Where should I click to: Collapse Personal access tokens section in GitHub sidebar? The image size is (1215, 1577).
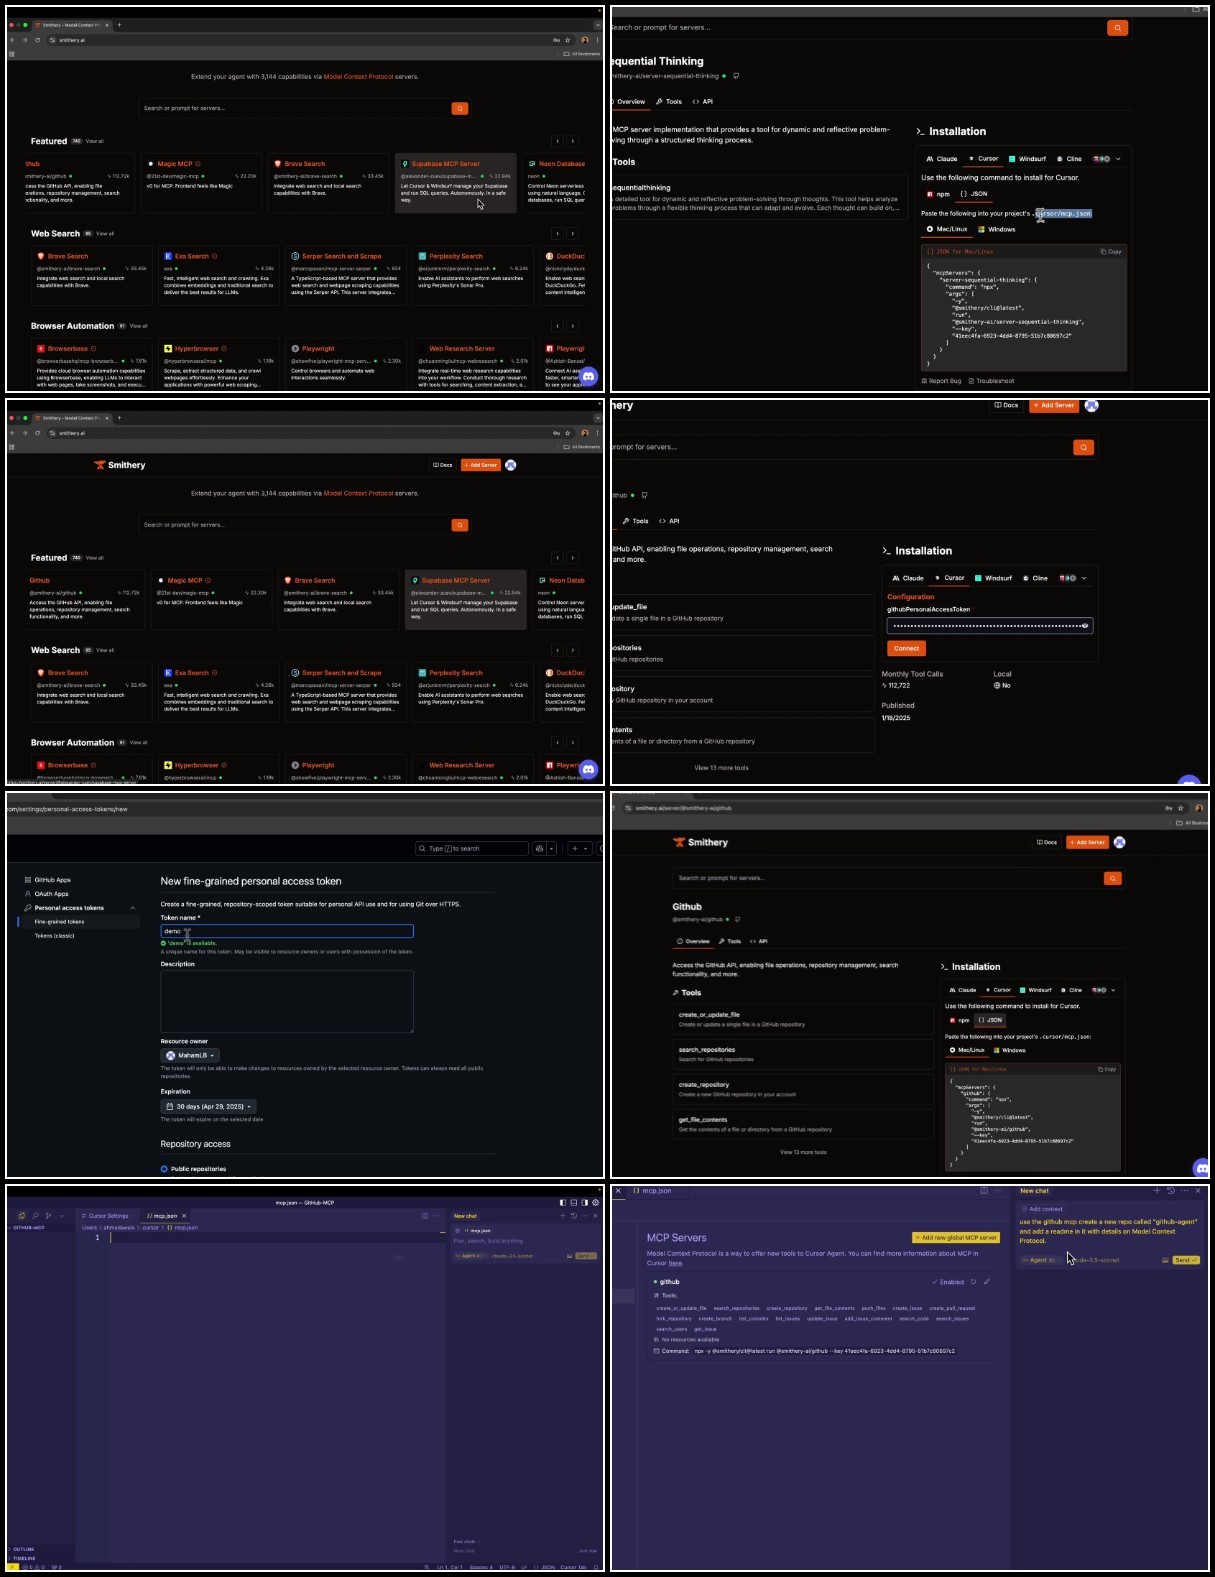click(132, 908)
